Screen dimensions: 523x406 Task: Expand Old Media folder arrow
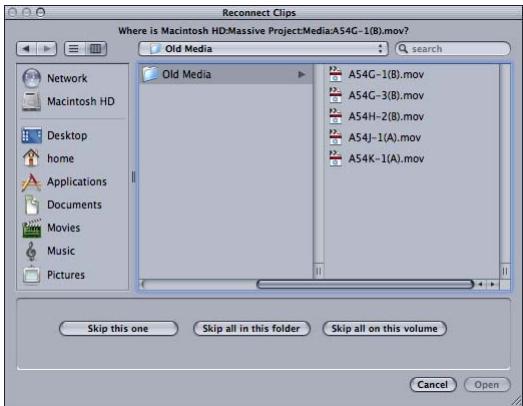302,74
